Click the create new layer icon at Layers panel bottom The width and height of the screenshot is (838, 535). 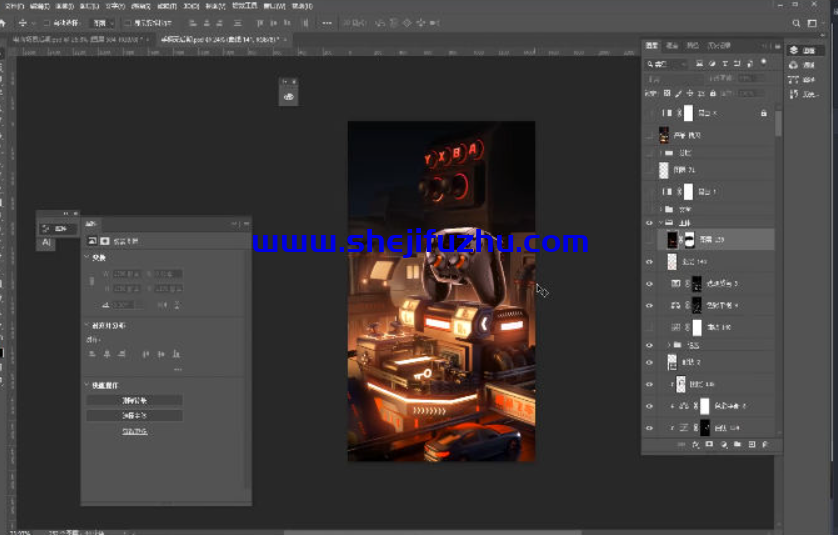click(x=751, y=444)
